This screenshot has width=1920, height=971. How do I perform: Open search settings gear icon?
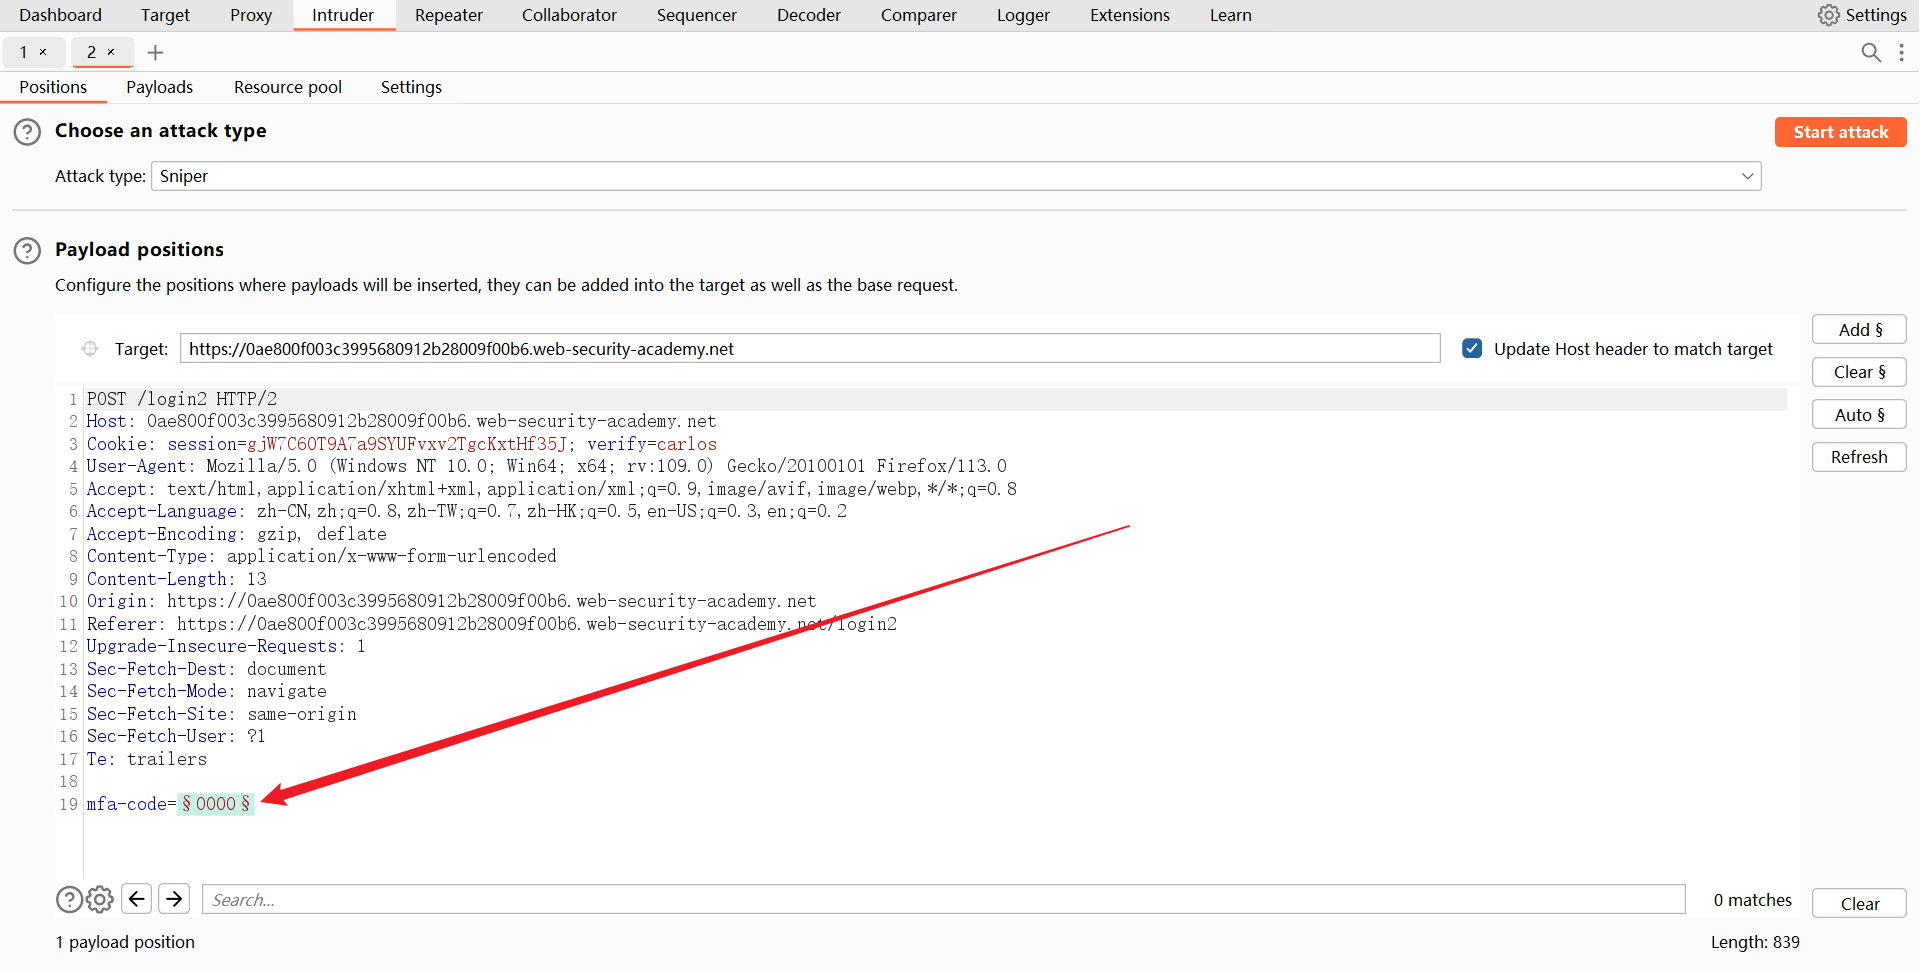(99, 900)
